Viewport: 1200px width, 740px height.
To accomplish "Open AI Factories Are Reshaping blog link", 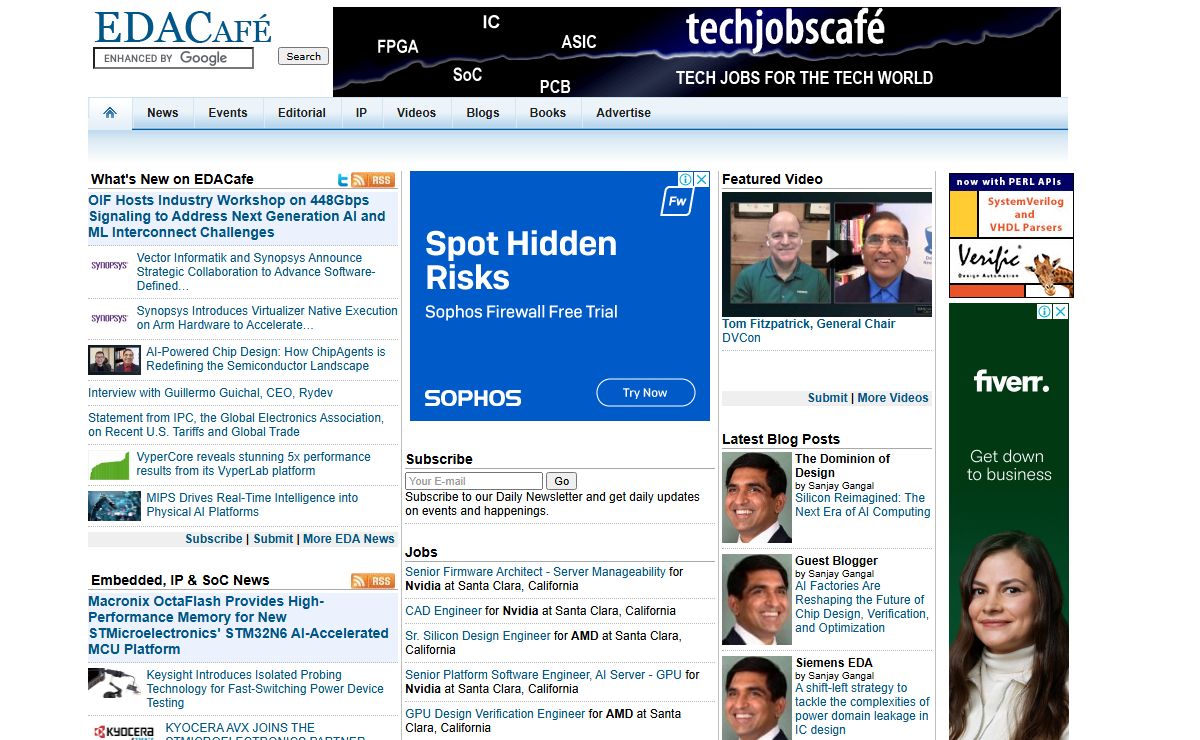I will pos(862,607).
